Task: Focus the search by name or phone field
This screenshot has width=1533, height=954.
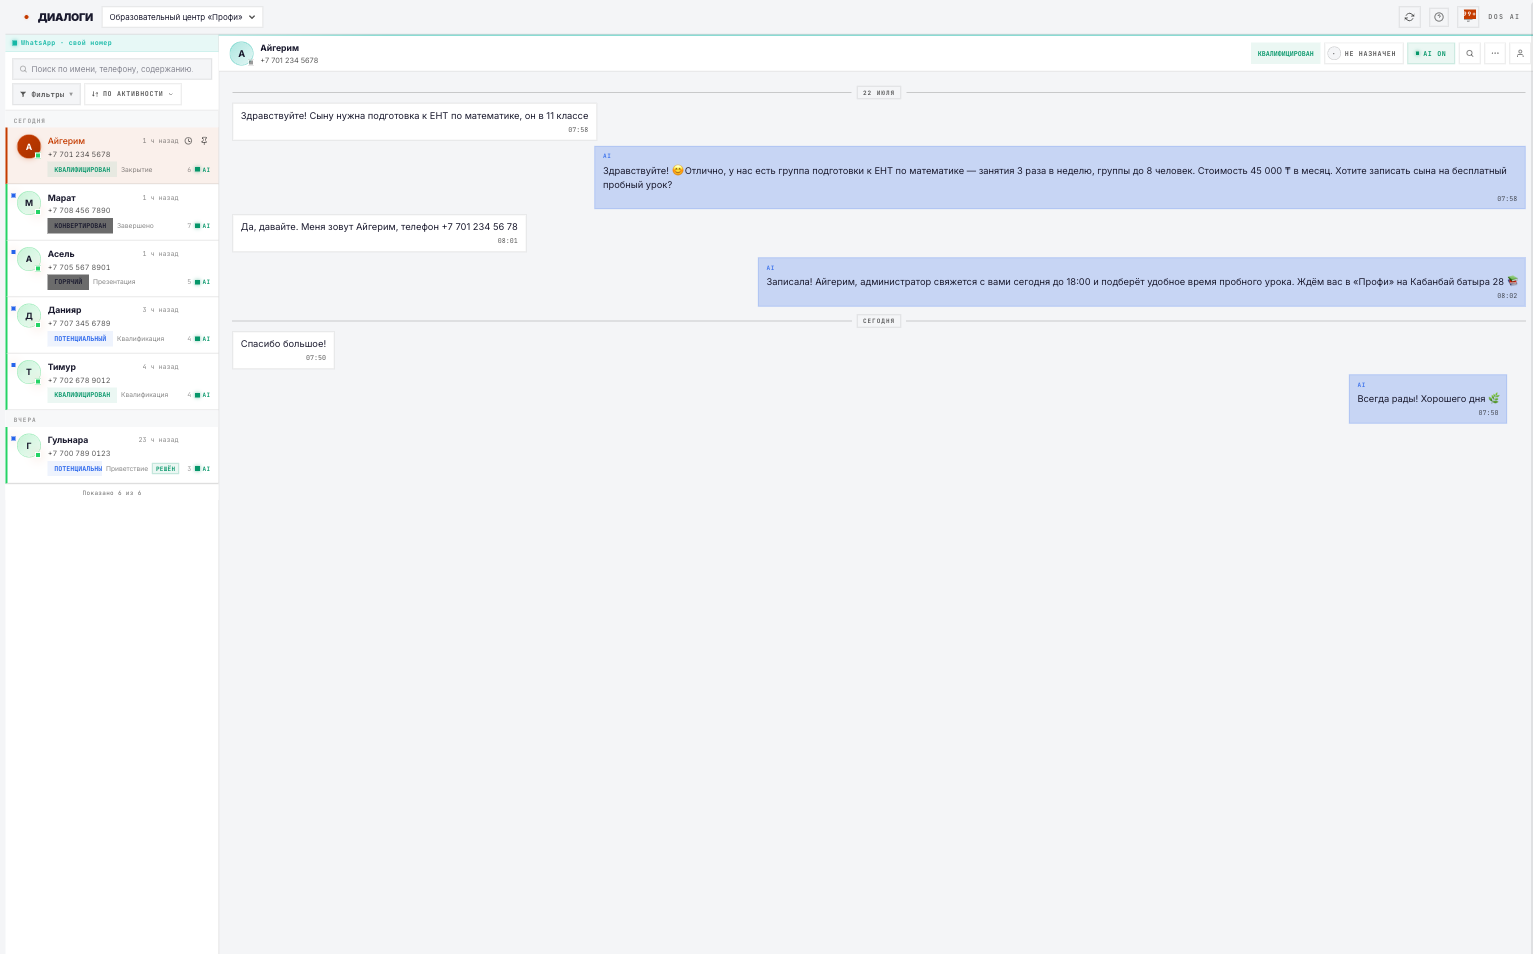Action: pos(112,69)
